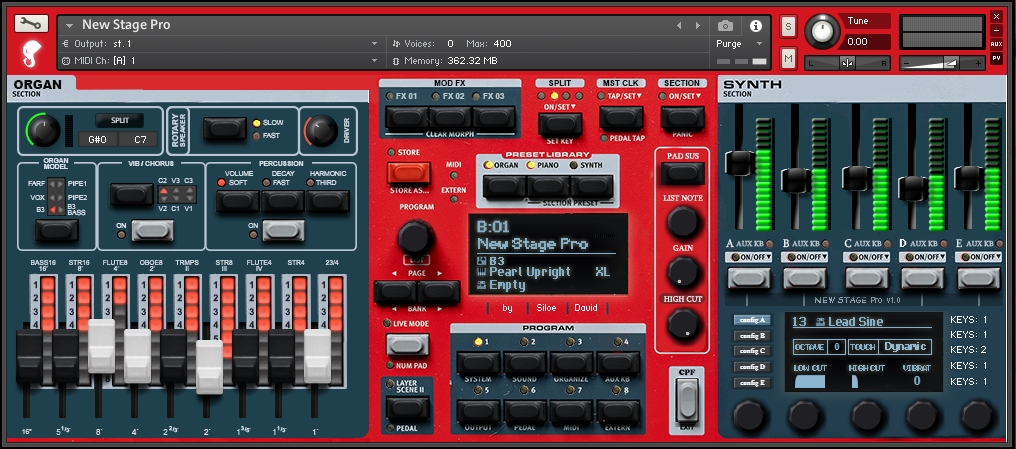Click the Organ Model selector button

pyautogui.click(x=57, y=230)
